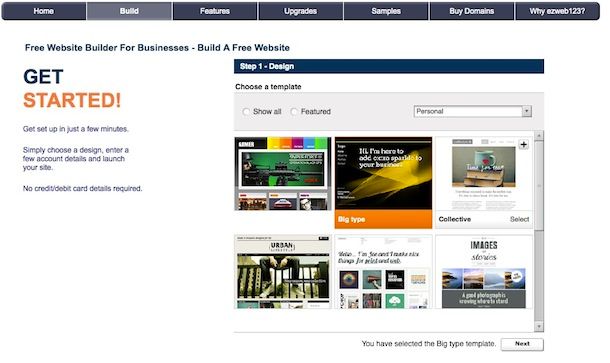The width and height of the screenshot is (610, 363).
Task: Select the portfolio grid template thumbnail
Action: [x=383, y=272]
